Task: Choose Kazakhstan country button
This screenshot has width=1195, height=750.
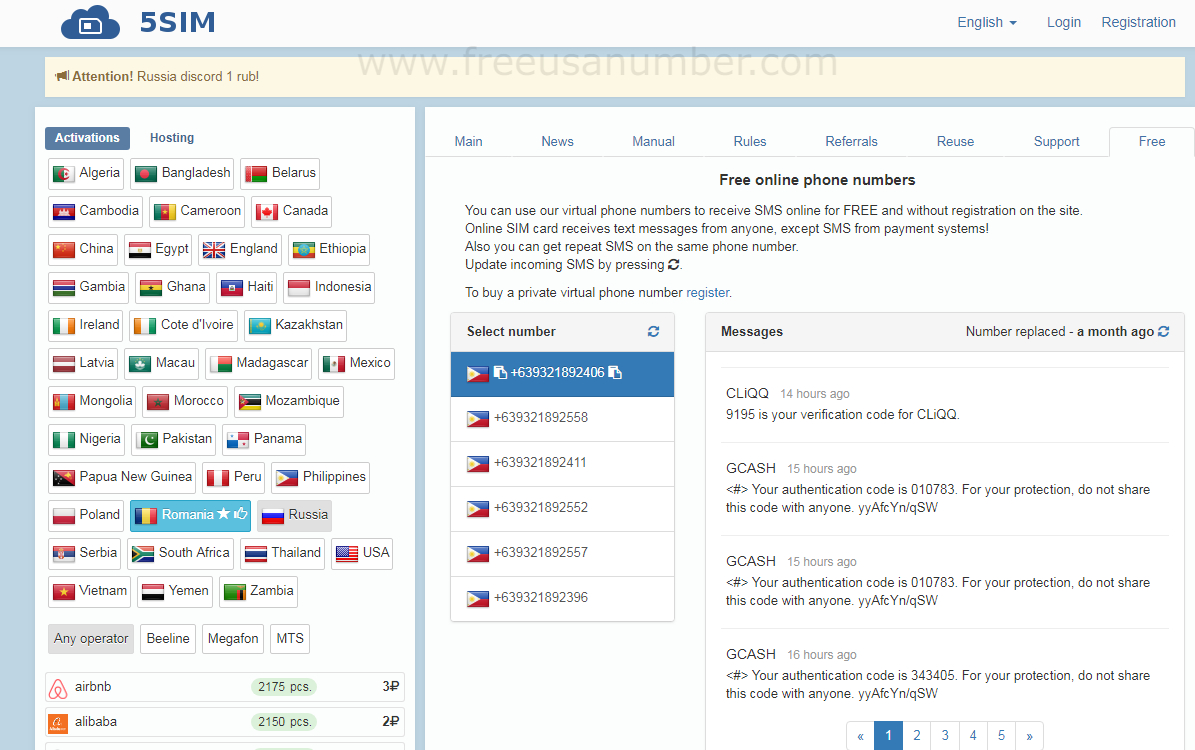Action: point(296,325)
